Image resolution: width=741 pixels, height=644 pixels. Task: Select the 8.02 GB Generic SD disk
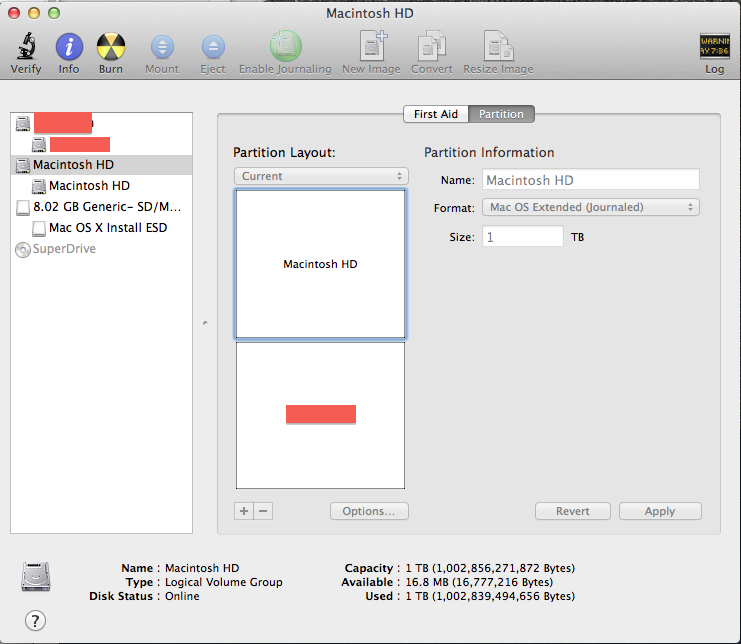[101, 207]
